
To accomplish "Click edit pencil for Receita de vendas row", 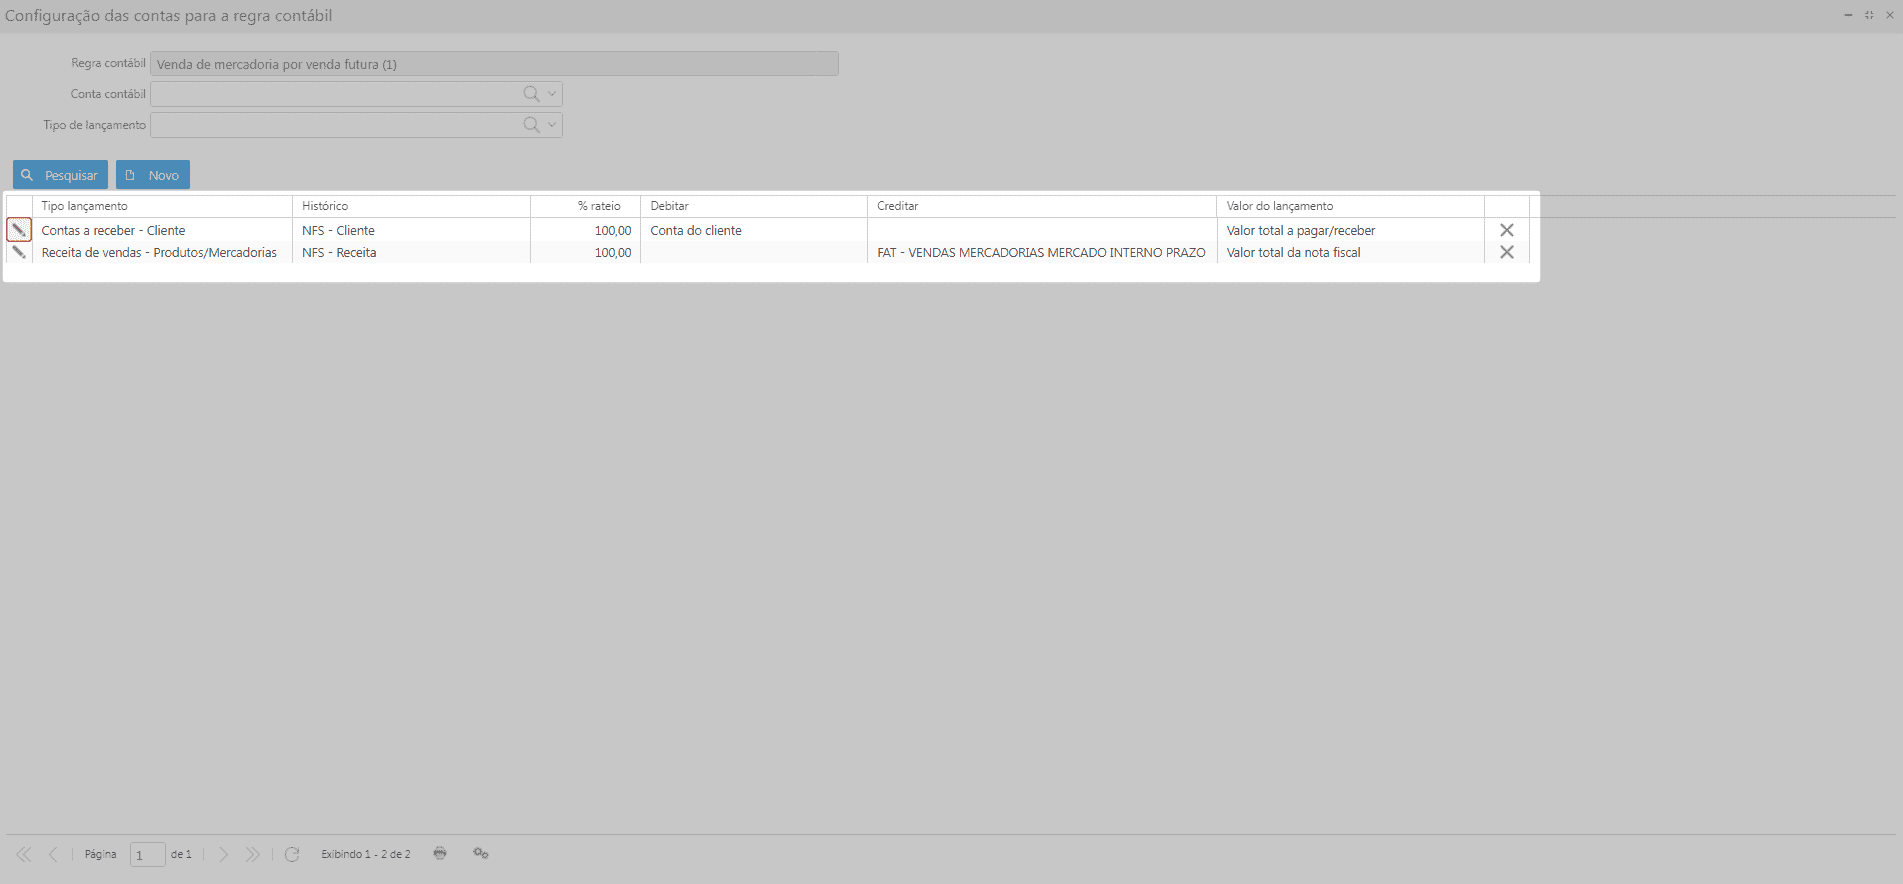I will coord(19,253).
